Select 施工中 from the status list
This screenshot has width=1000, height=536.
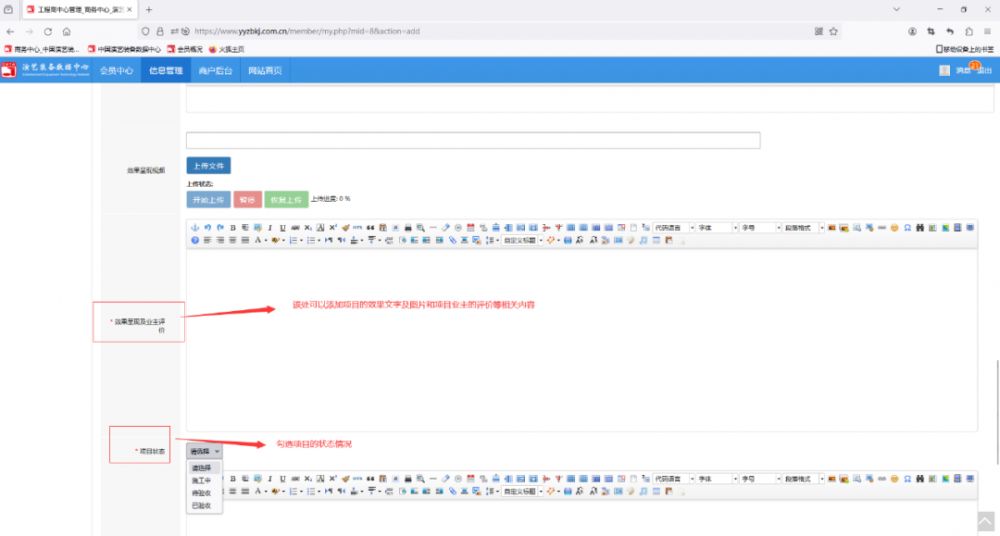pos(199,481)
